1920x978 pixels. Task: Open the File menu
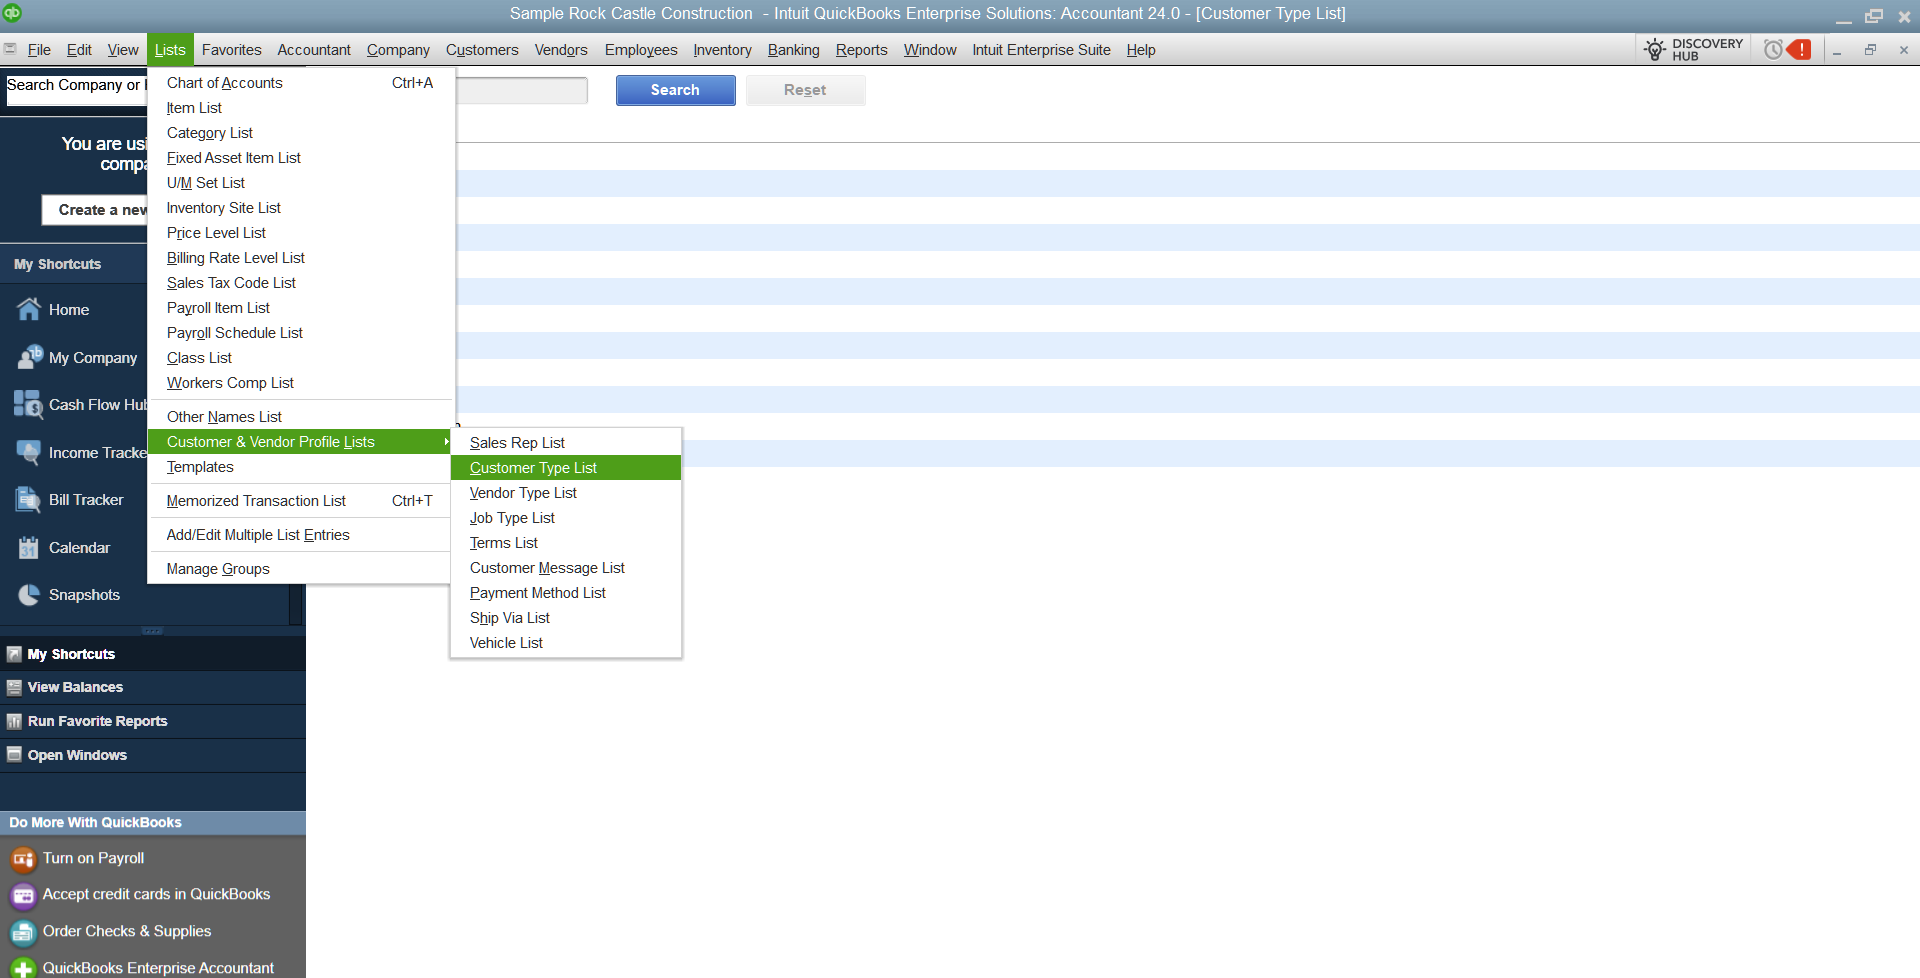click(x=39, y=50)
